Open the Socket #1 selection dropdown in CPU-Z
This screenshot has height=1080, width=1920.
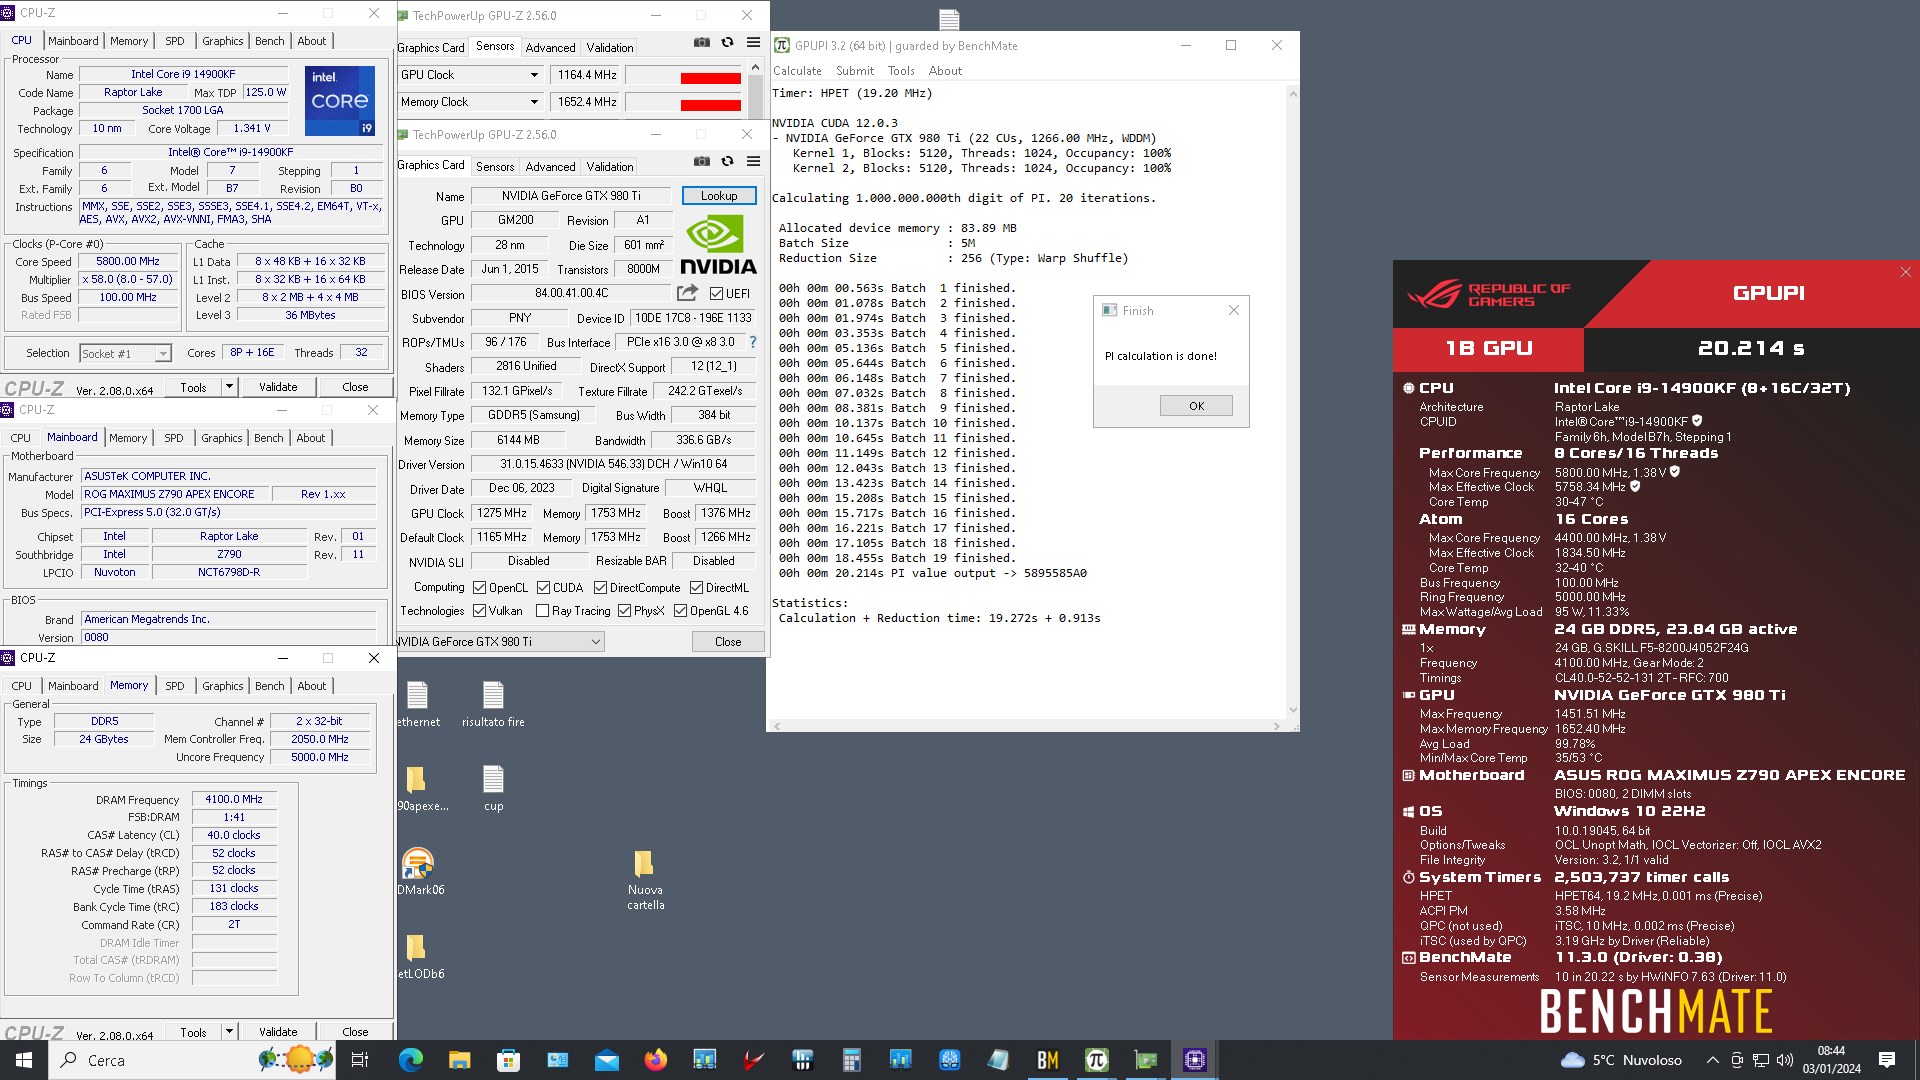coord(125,353)
